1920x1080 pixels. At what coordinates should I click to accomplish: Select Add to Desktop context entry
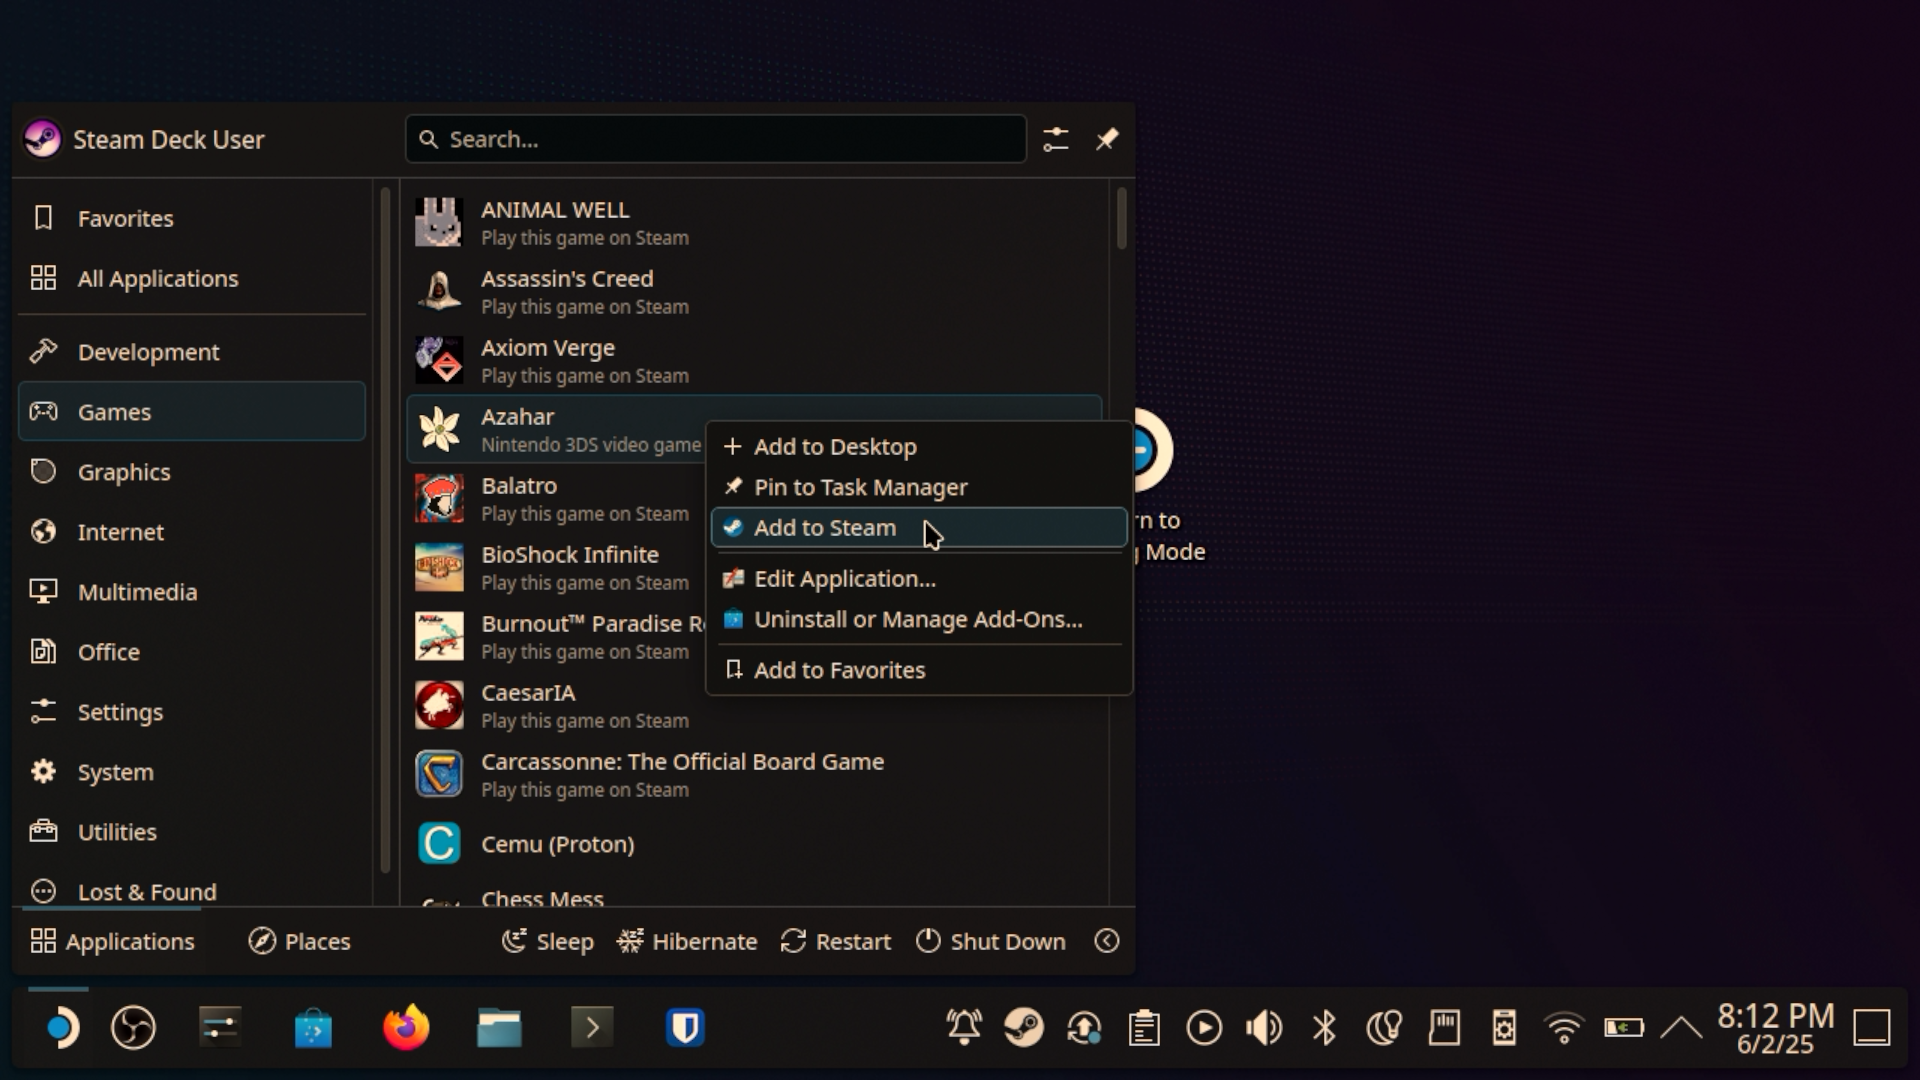coord(919,447)
